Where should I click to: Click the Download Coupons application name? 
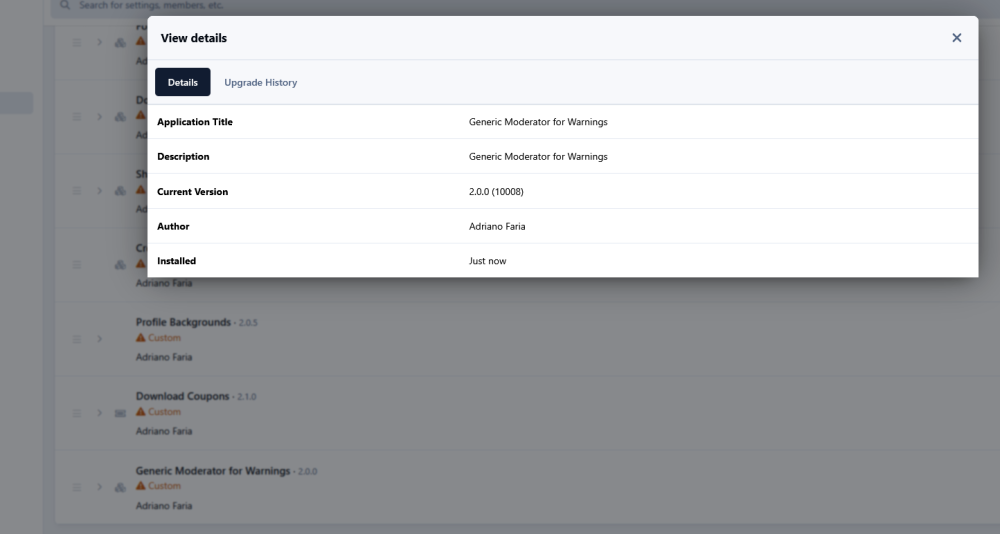point(182,396)
